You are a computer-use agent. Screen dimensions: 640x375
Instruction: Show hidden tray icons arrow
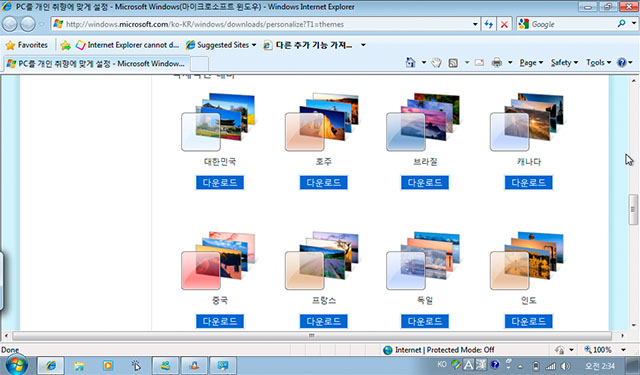pyautogui.click(x=520, y=366)
